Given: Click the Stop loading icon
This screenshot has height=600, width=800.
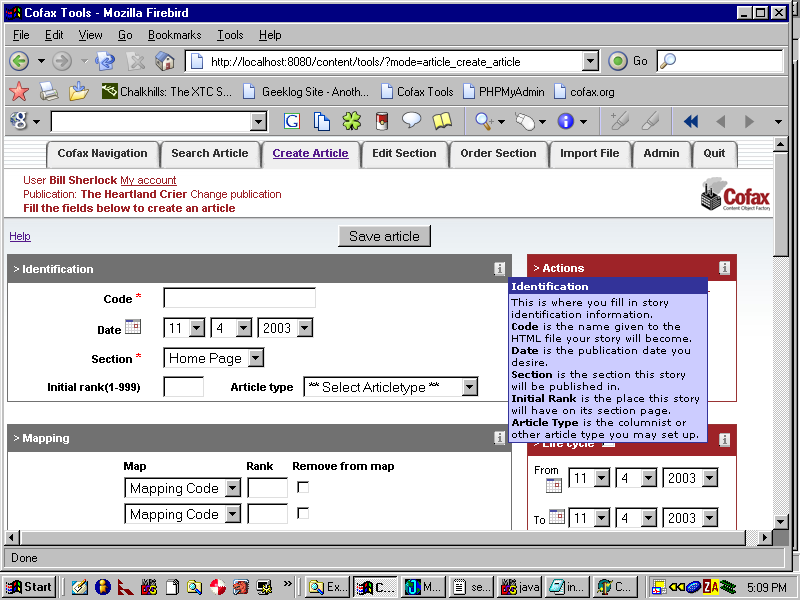Looking at the screenshot, I should coord(136,62).
